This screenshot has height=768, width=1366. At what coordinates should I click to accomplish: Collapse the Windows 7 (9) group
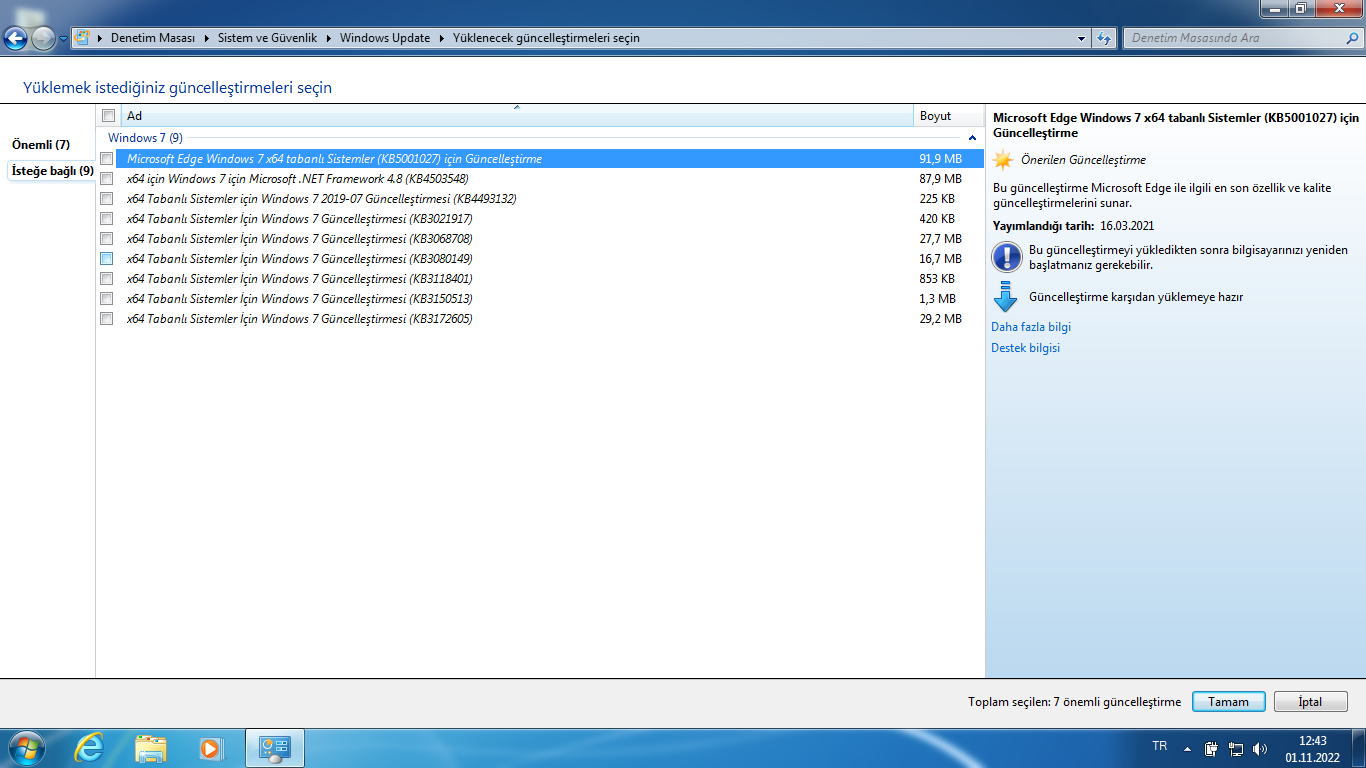(x=972, y=138)
